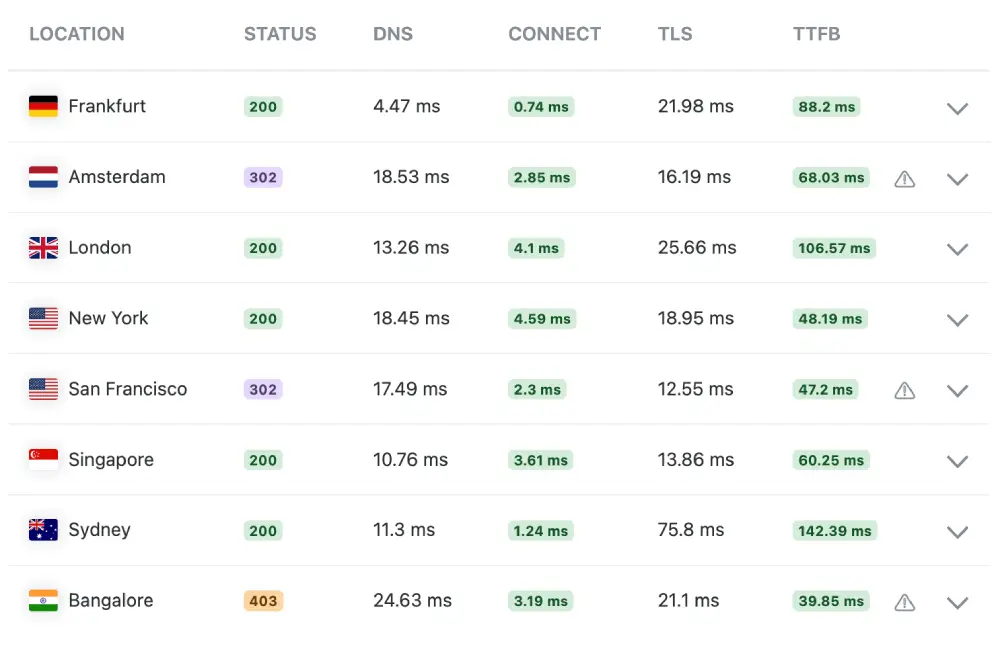Click the 0.74 ms connect badge for Frankfurt

540,107
